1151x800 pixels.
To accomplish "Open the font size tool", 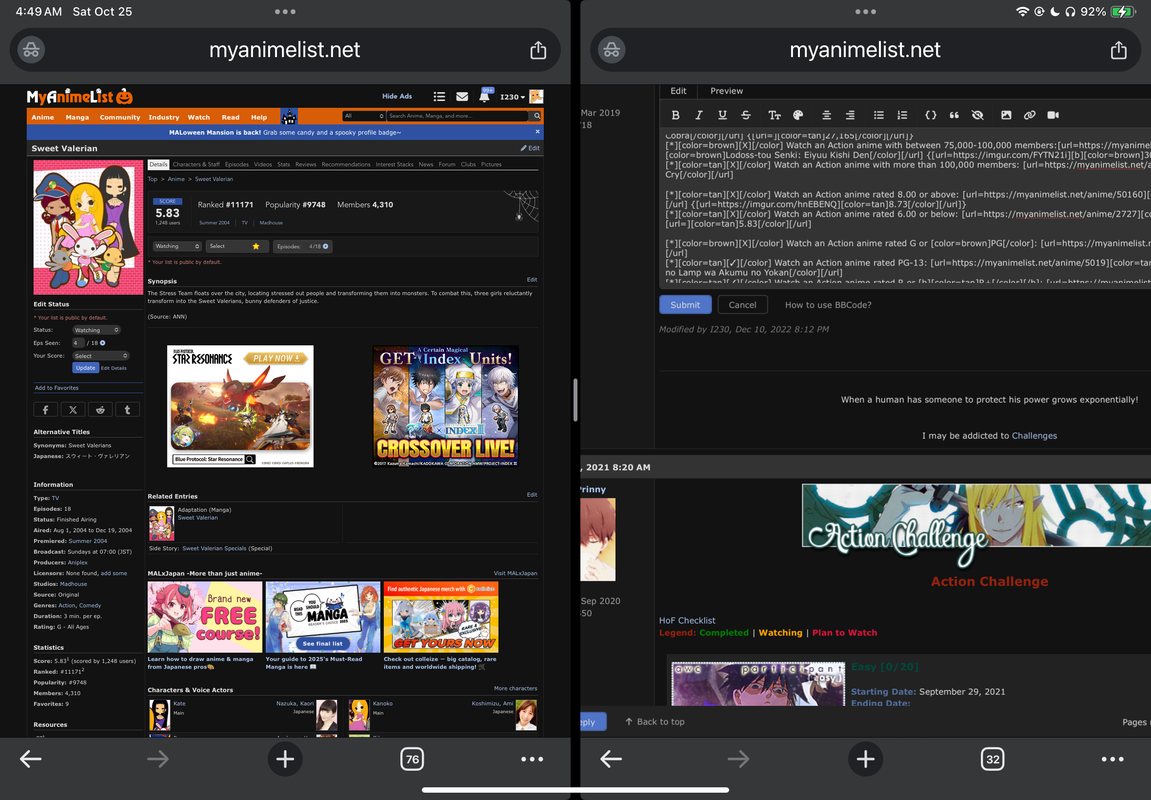I will tap(774, 115).
